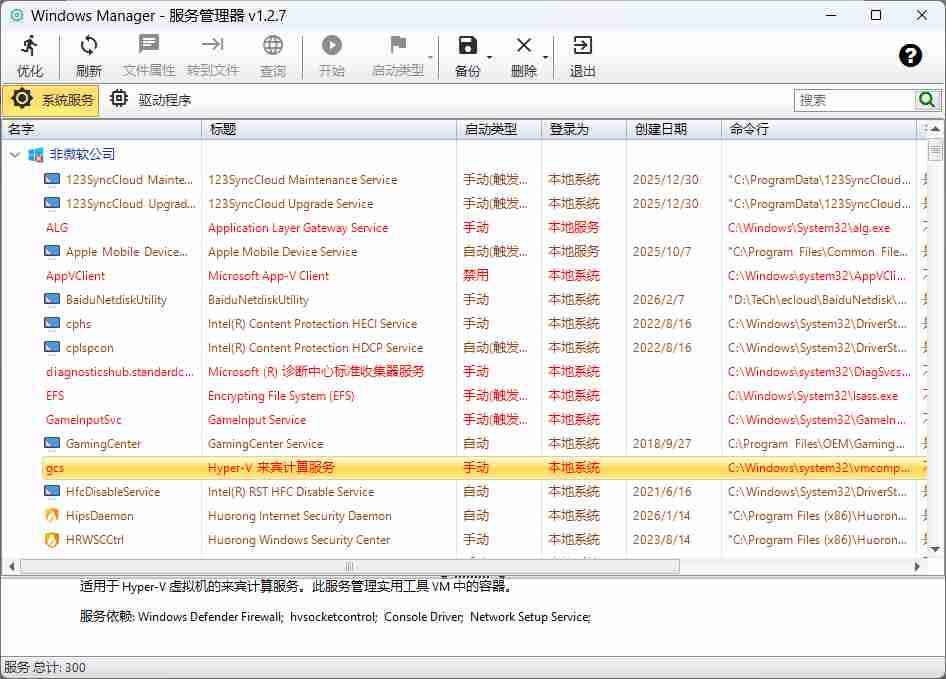Open the dropdown arrow next to 备份
Screen dimensions: 946x679
pos(489,58)
